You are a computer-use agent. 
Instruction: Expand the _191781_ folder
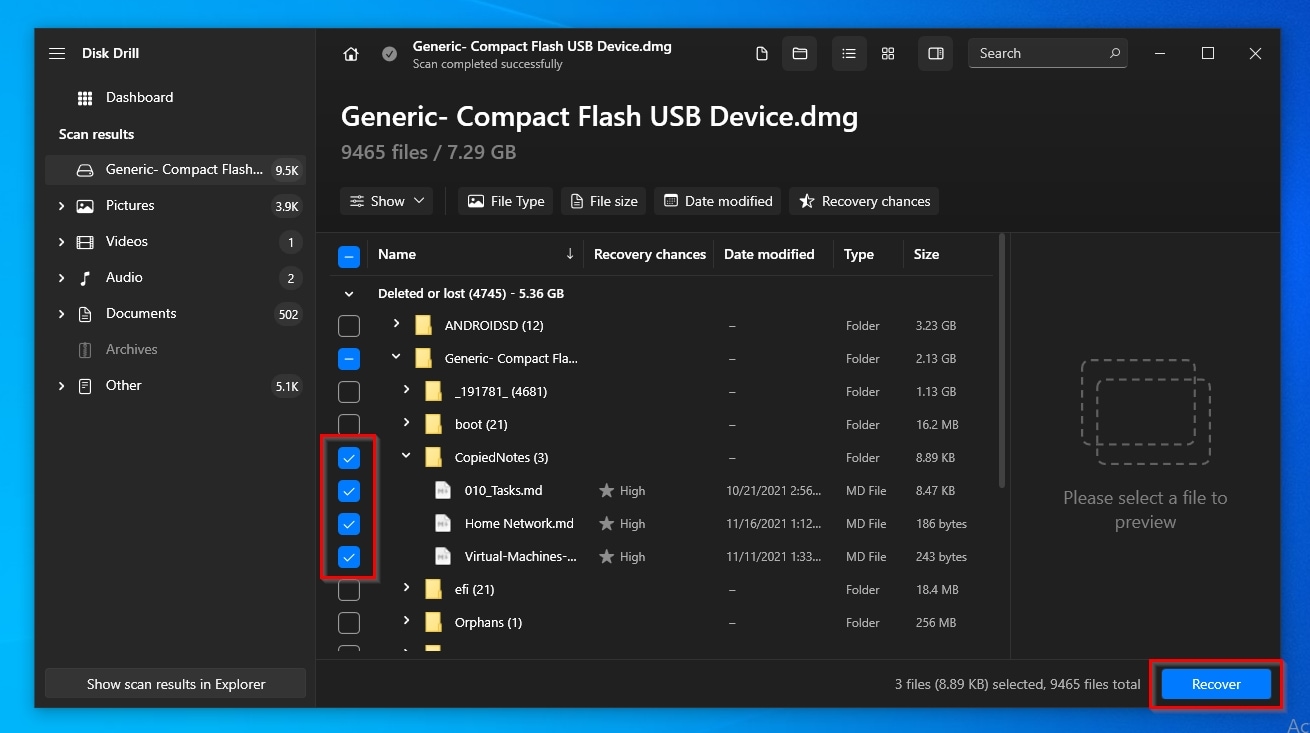tap(406, 390)
